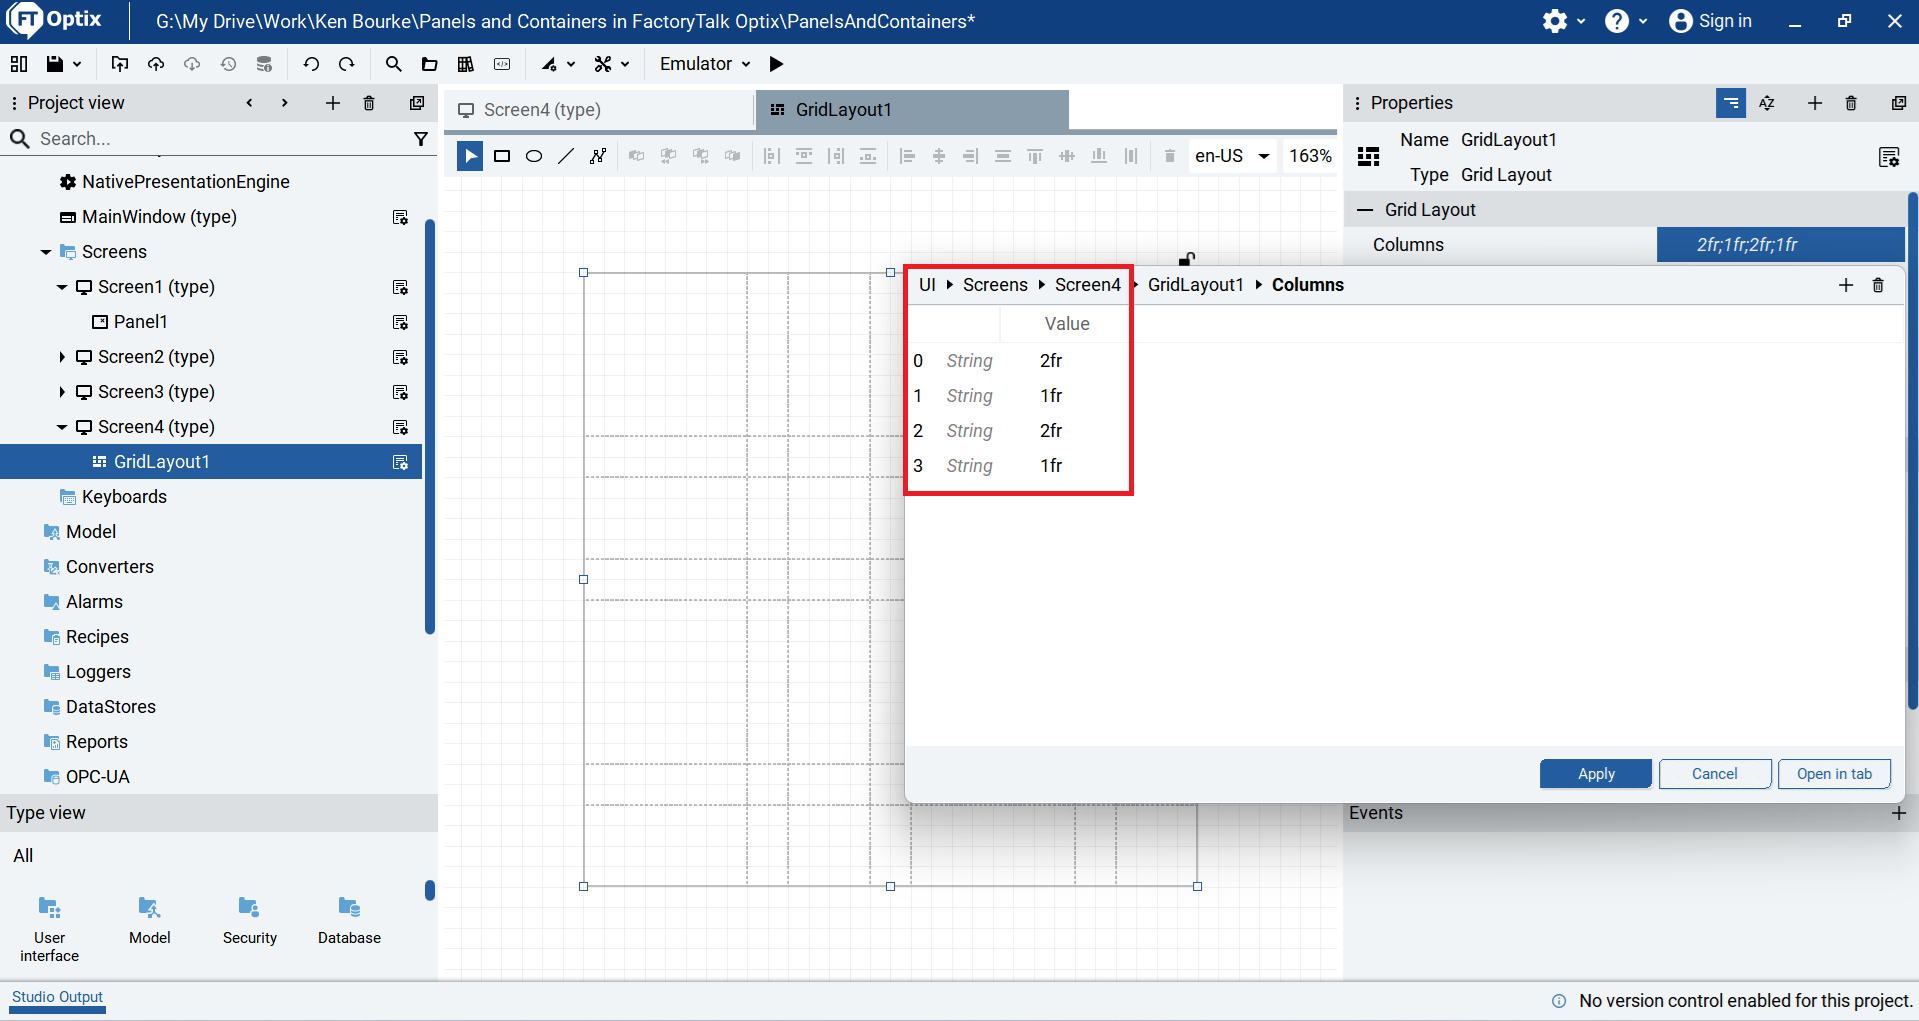This screenshot has height=1021, width=1919.
Task: Open the settings gear menu
Action: tap(1563, 21)
